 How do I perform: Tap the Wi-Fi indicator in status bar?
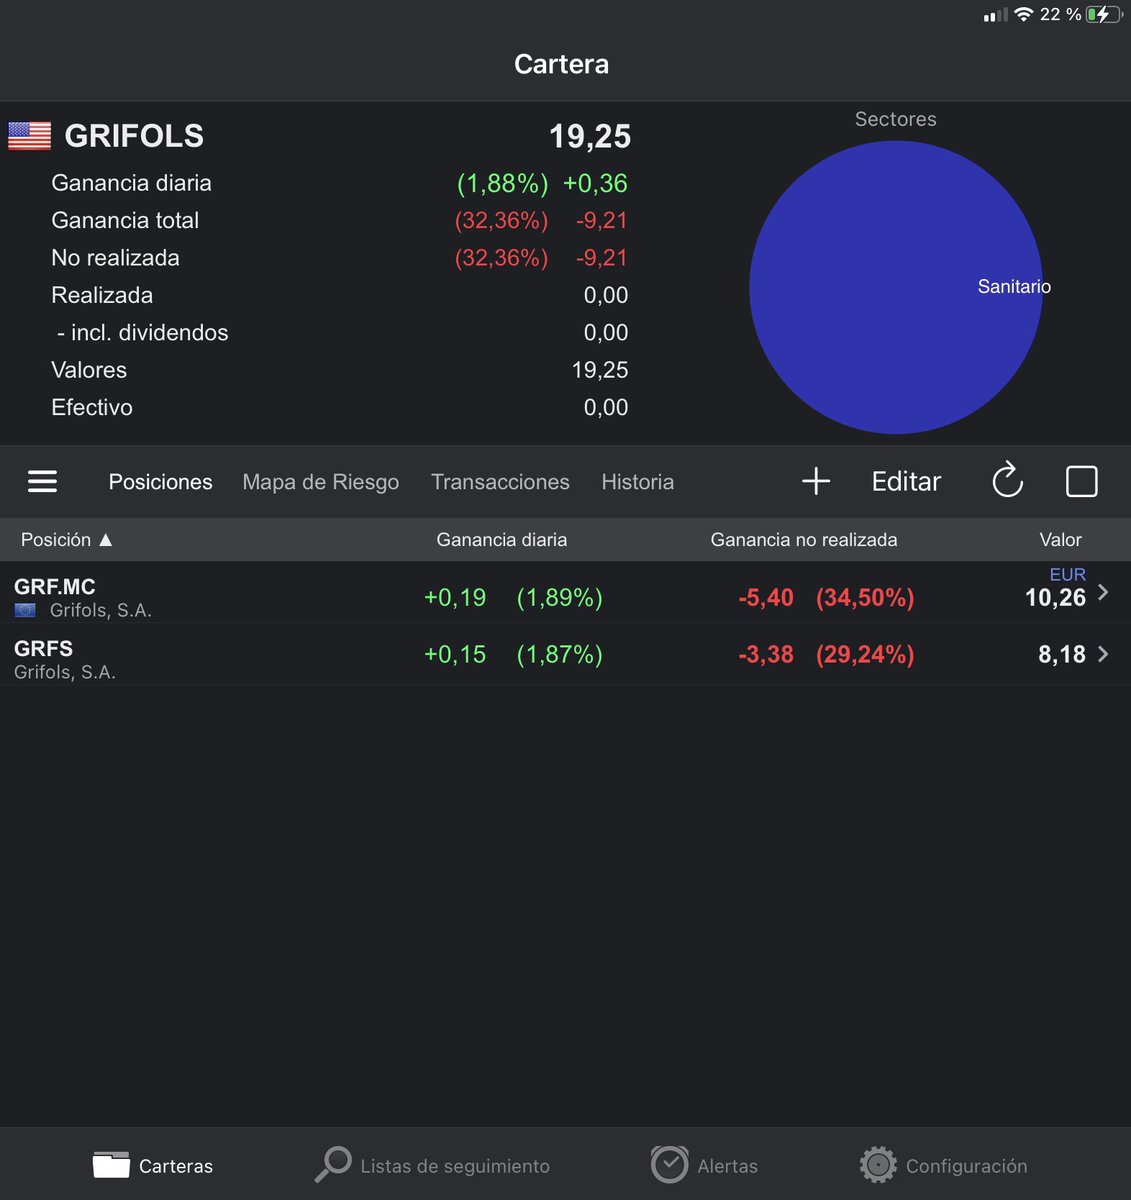(1023, 14)
